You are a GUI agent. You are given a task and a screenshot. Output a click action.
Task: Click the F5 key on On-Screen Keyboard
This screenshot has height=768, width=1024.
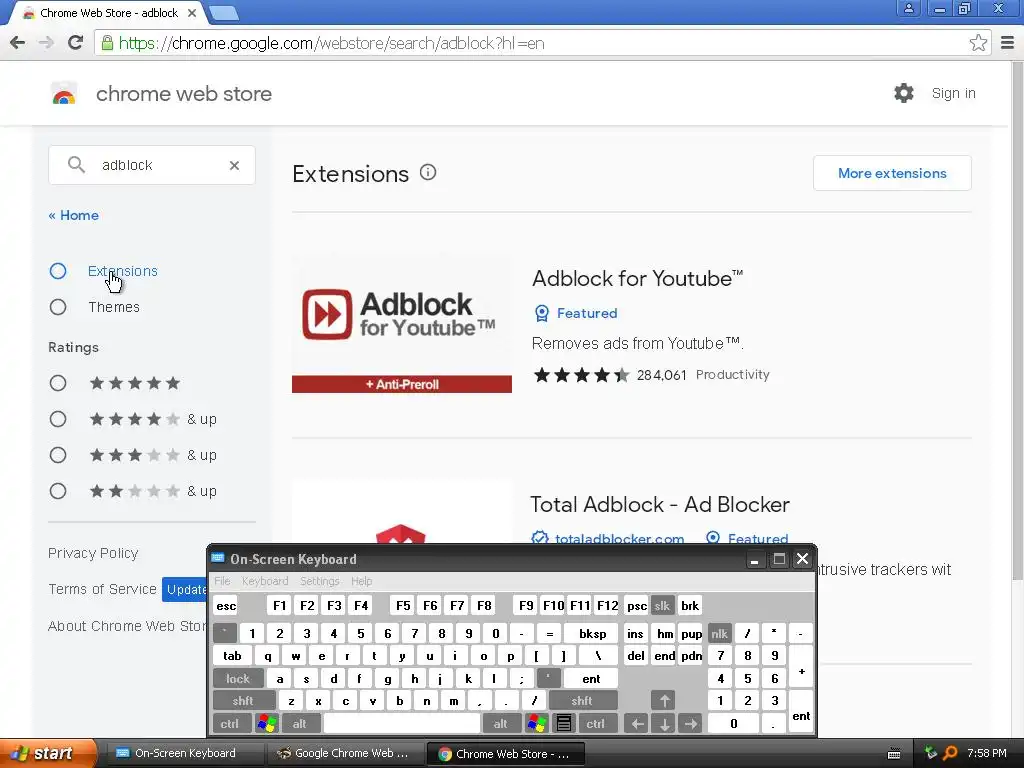click(x=403, y=605)
